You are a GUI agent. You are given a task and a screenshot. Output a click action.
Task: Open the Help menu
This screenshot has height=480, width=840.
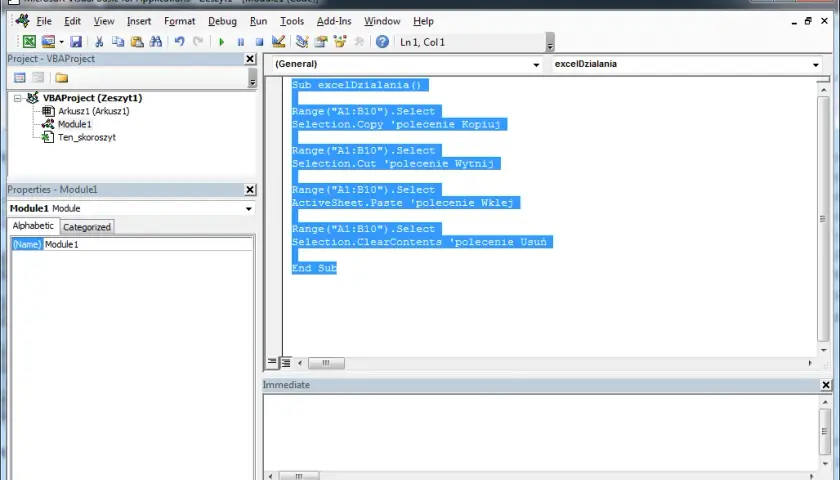point(423,21)
